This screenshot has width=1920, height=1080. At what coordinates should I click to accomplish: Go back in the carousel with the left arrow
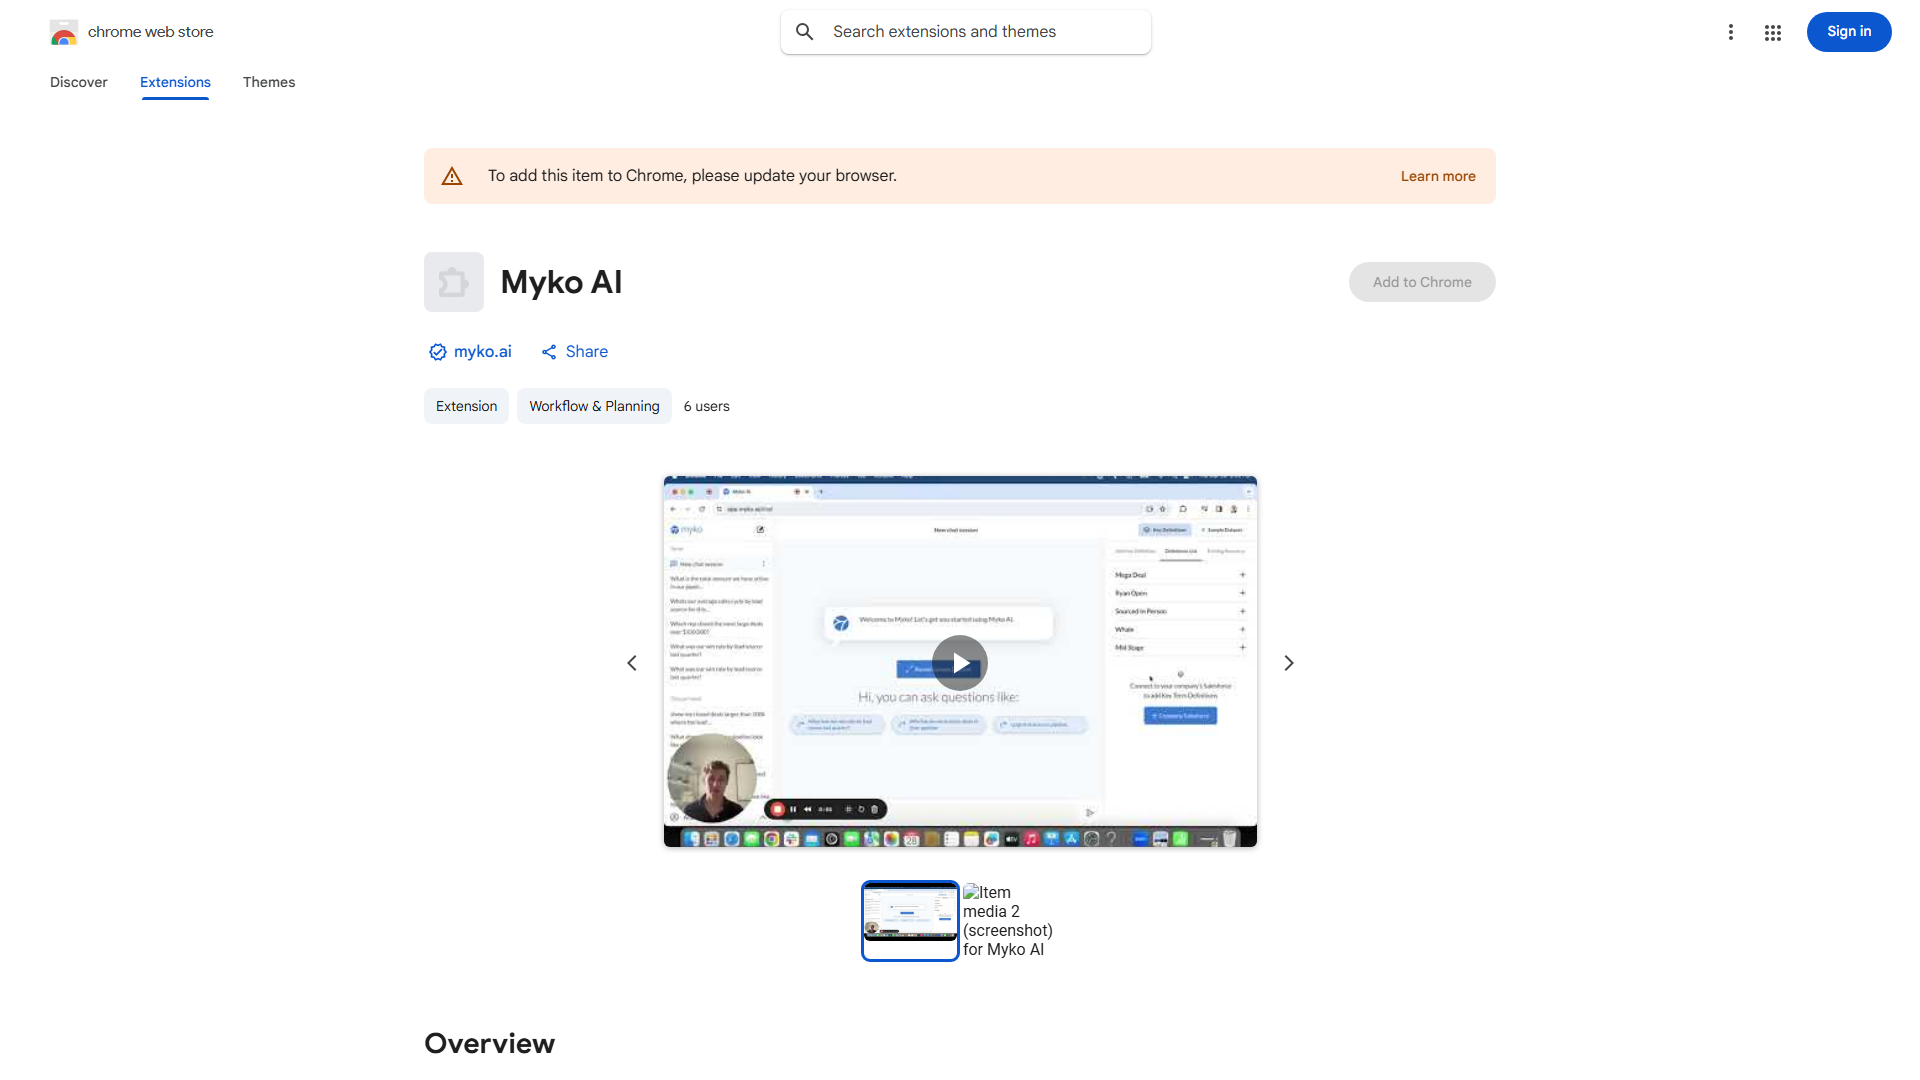pyautogui.click(x=632, y=662)
